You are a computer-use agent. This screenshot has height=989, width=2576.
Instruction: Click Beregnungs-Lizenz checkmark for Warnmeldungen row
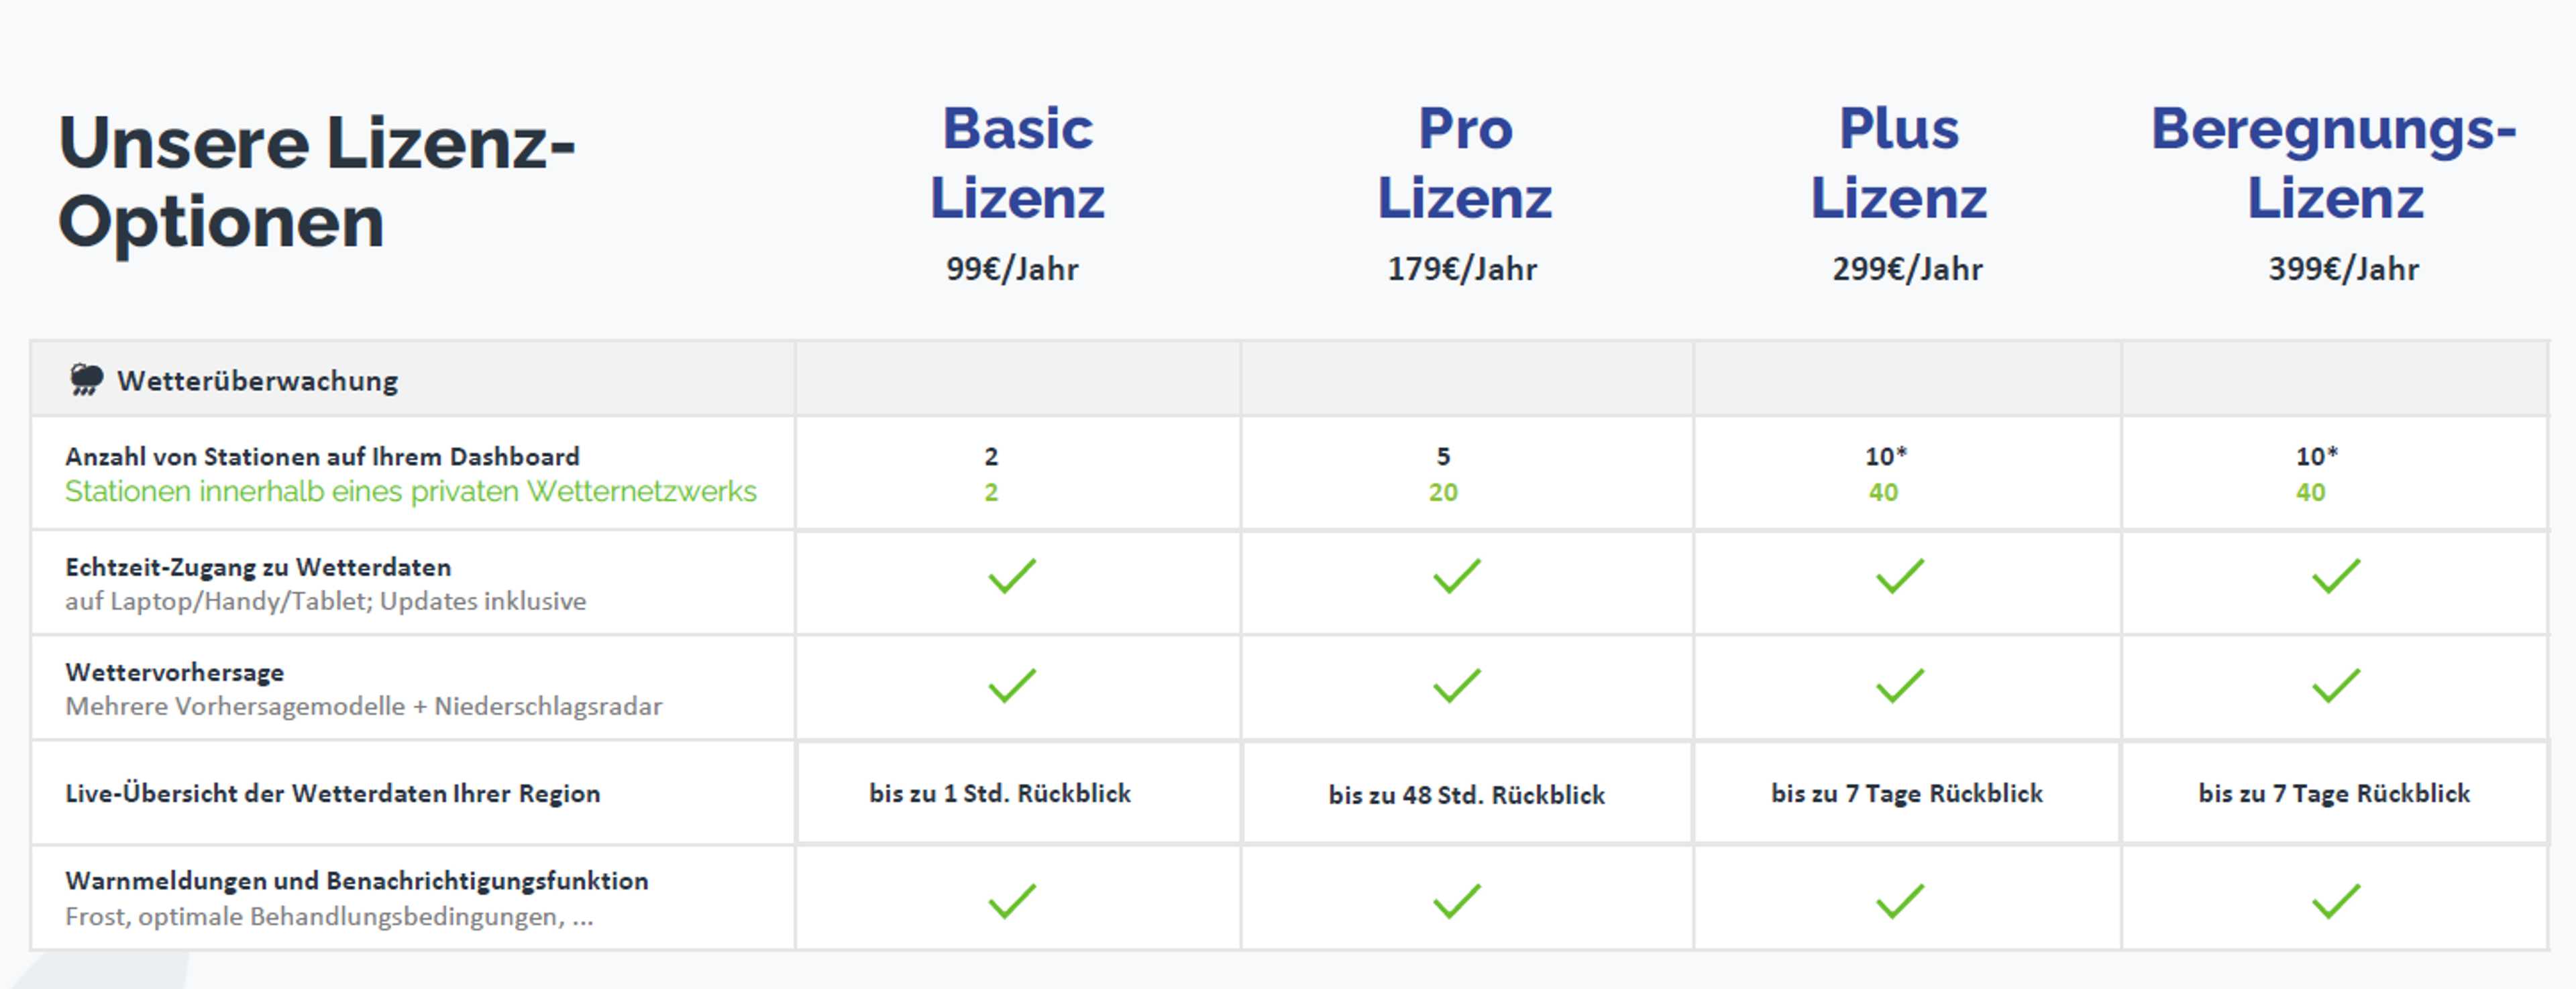pos(2335,901)
